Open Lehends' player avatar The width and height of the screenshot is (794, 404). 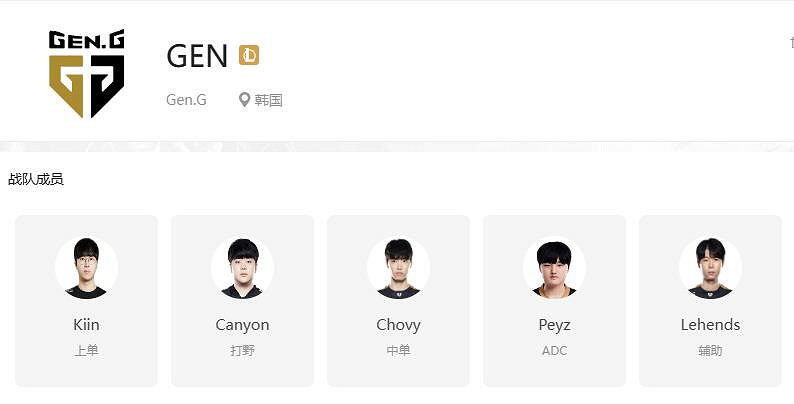coord(710,267)
